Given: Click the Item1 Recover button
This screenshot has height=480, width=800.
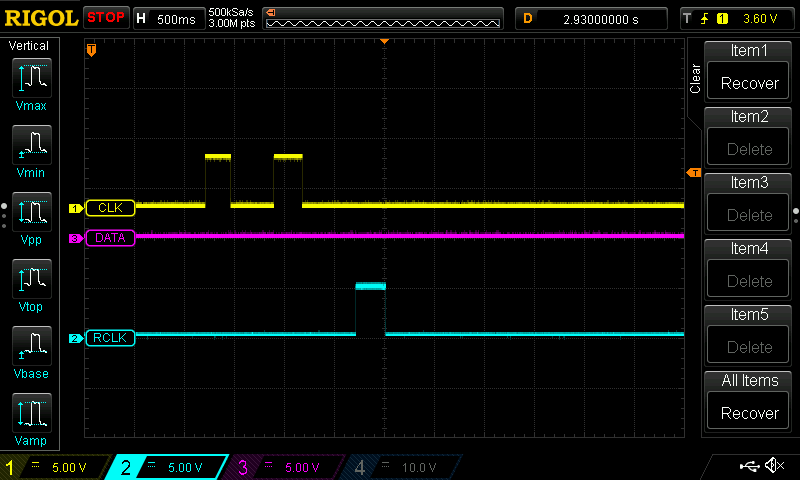Looking at the screenshot, I should tap(749, 83).
